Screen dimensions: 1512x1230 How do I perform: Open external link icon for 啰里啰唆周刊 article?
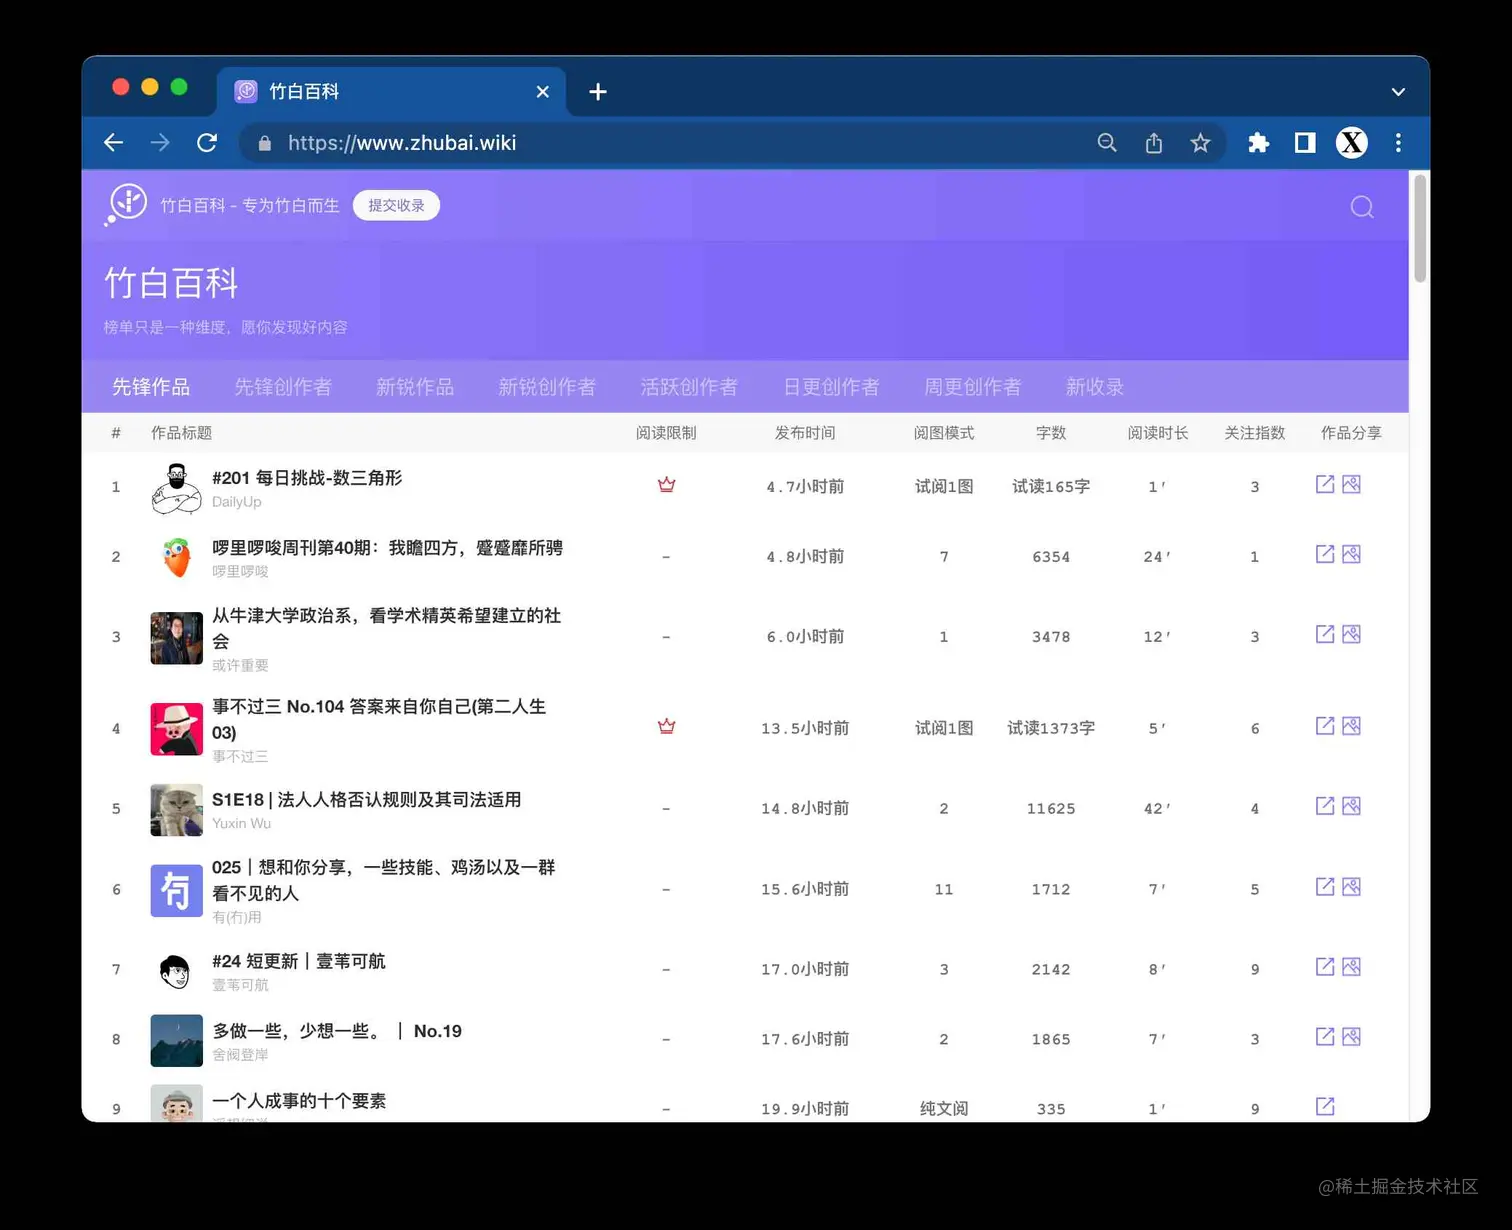pos(1324,553)
